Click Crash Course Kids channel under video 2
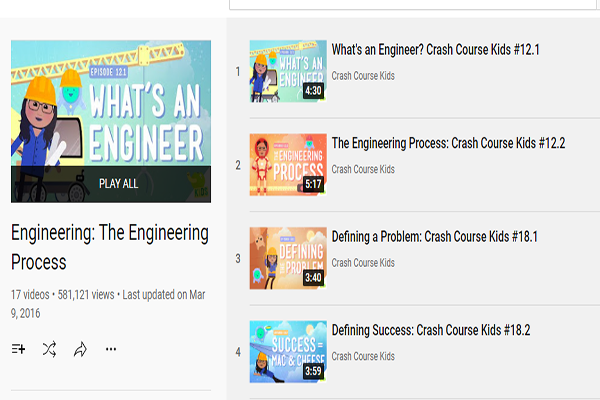 pos(363,170)
